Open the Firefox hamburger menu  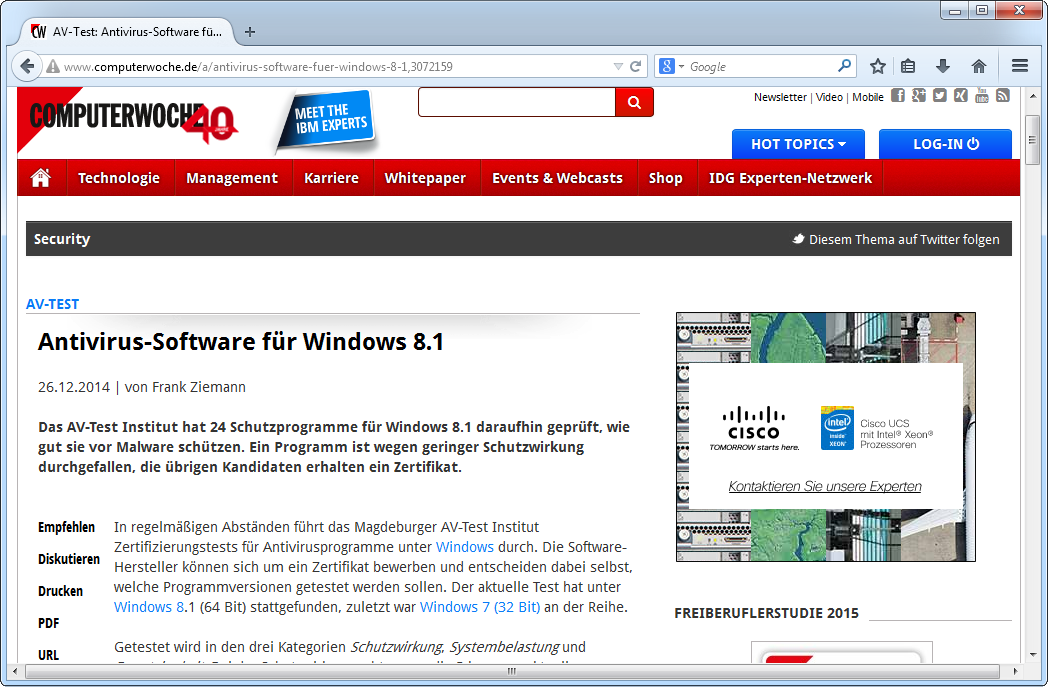[1020, 66]
